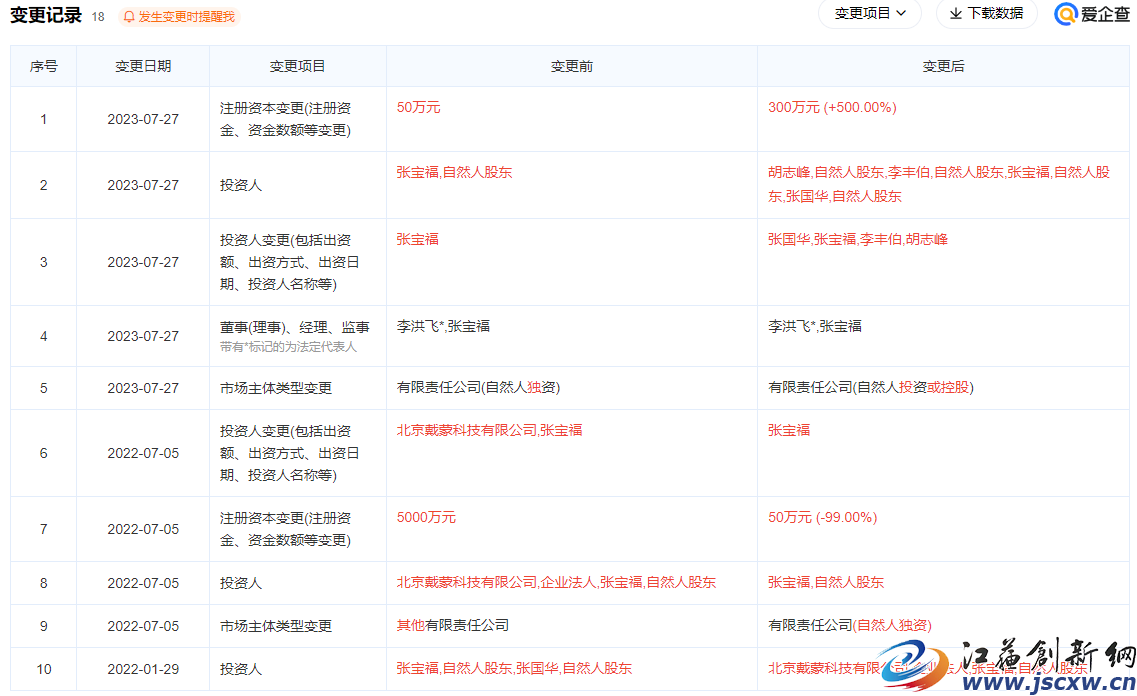Image resolution: width=1137 pixels, height=696 pixels.
Task: Click 有限责任公司(自然人投资或控股) in row 5
Action: point(870,387)
